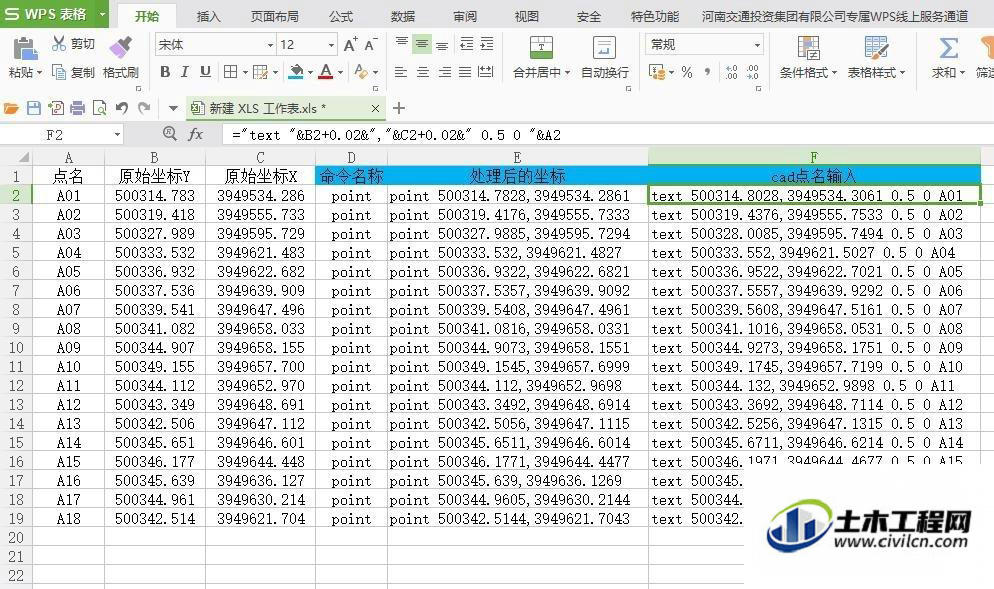Click the draw border table icon
Image resolution: width=994 pixels, height=589 pixels.
tap(261, 72)
